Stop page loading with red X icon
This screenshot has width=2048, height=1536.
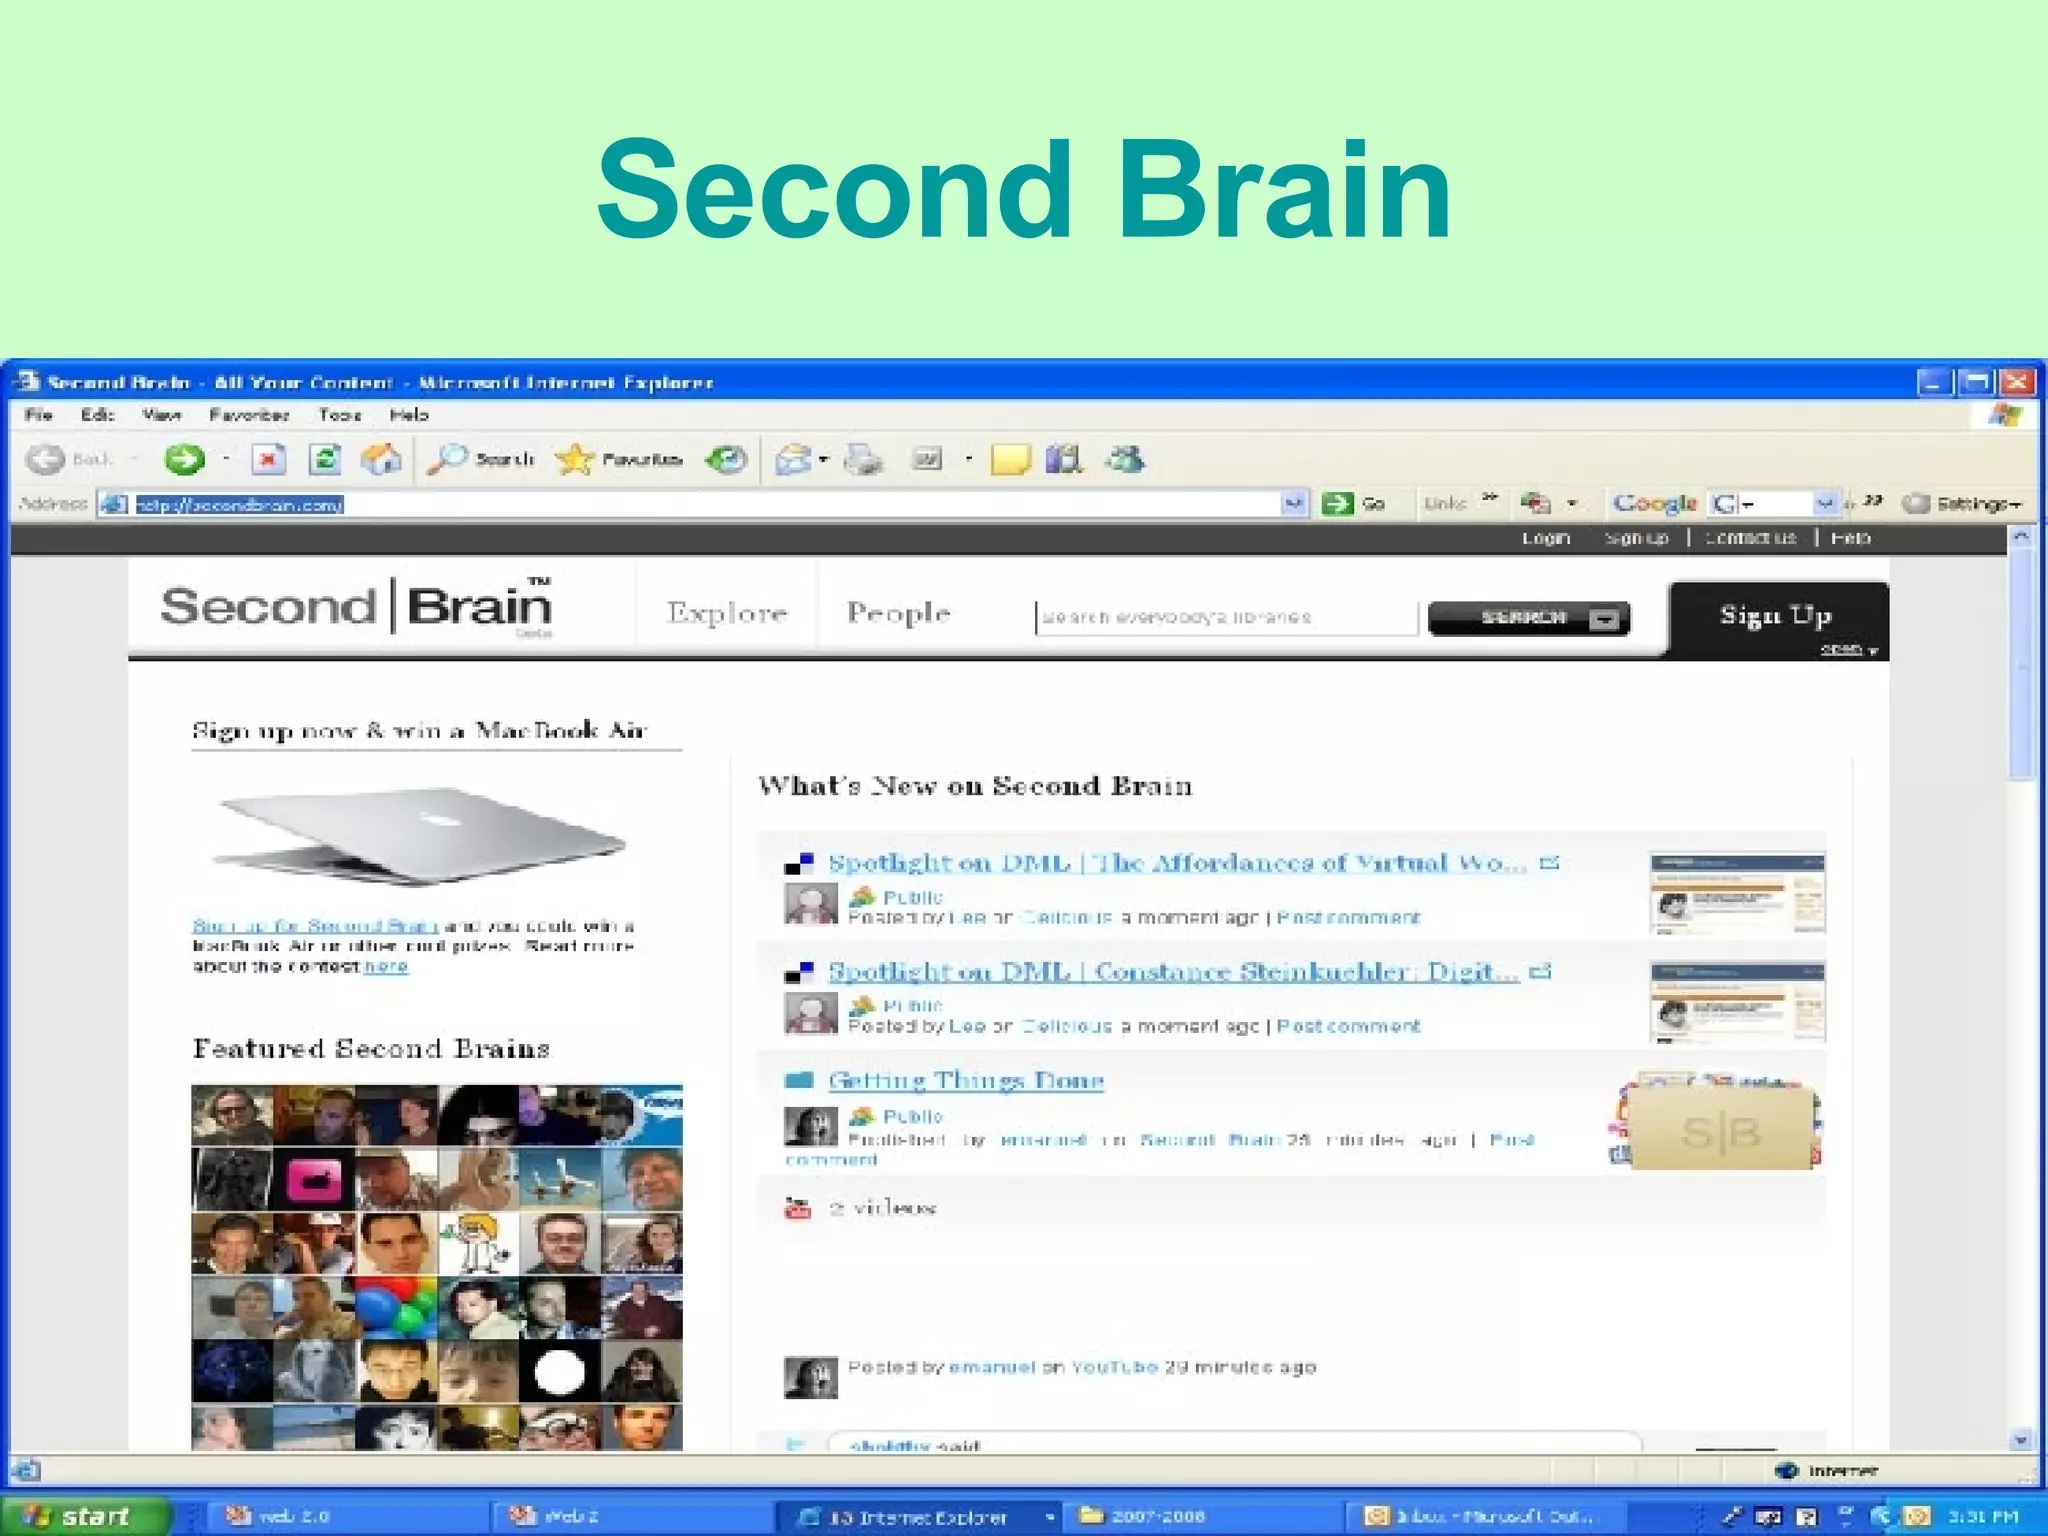(267, 459)
